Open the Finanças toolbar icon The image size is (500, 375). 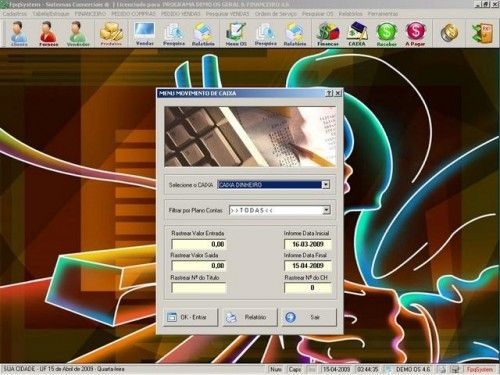328,33
